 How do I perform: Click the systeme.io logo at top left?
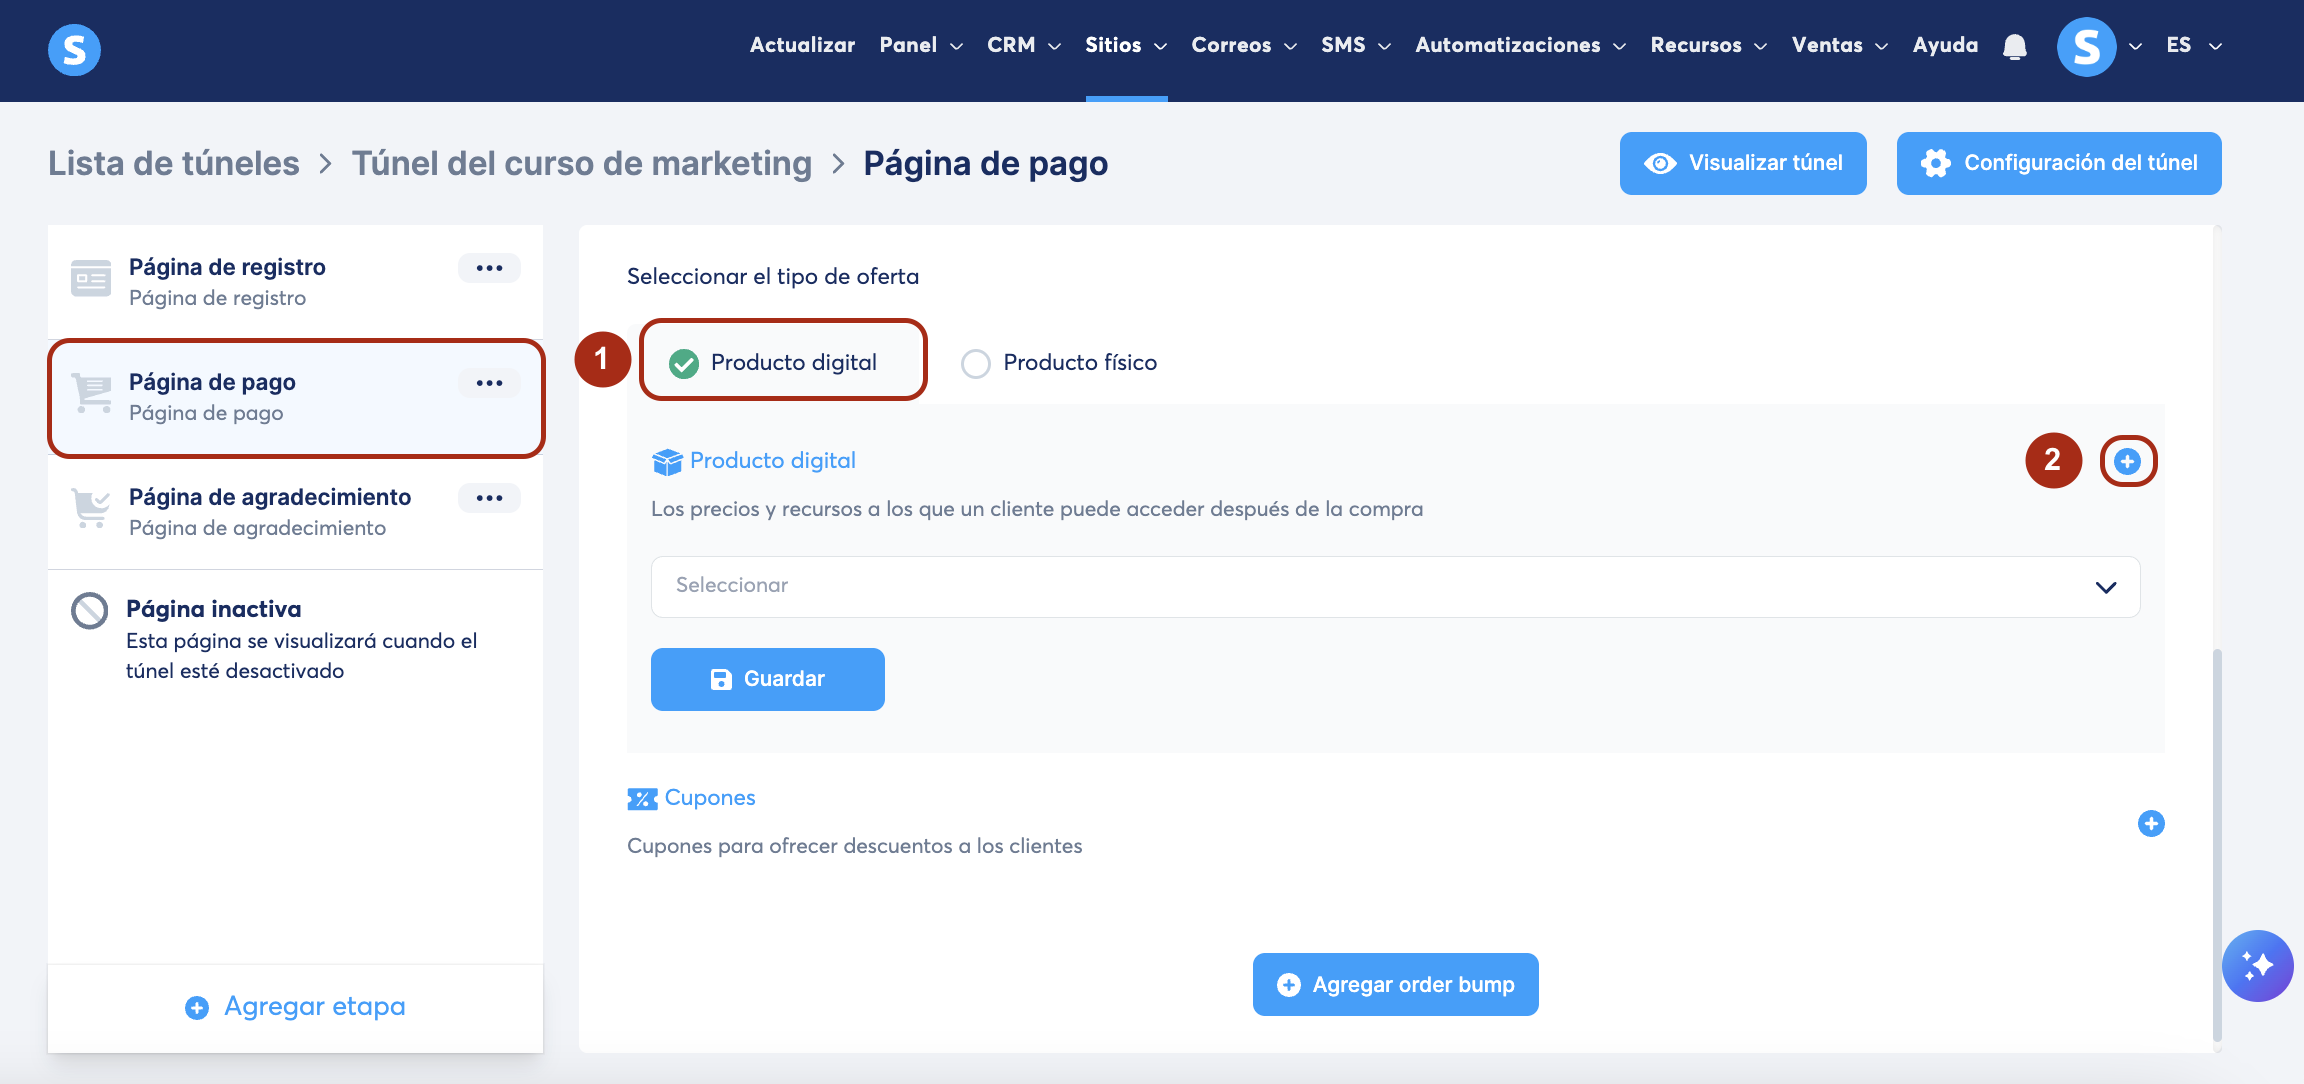74,49
